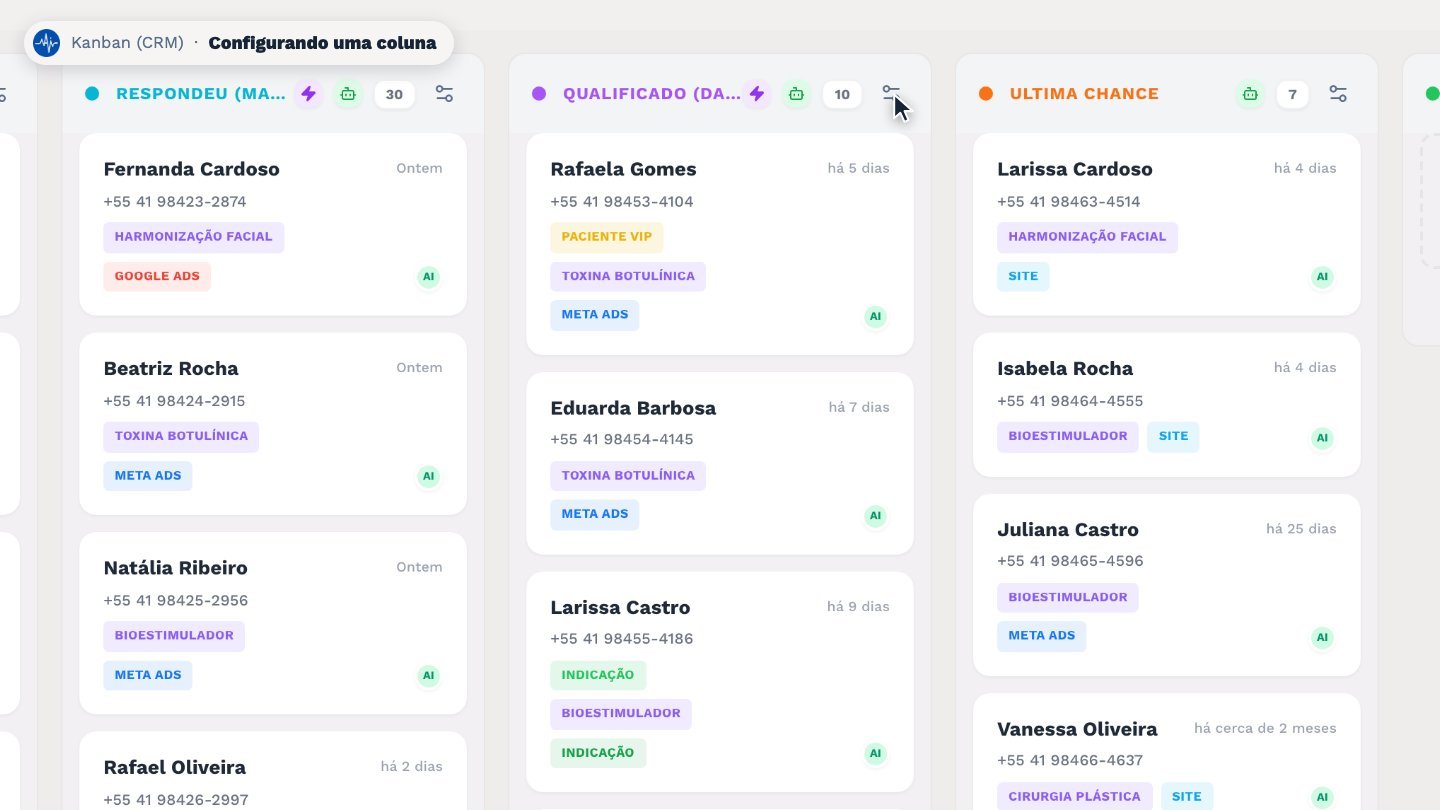Click AI badge on Natália Ribeiro card
Viewport: 1440px width, 810px height.
click(429, 676)
